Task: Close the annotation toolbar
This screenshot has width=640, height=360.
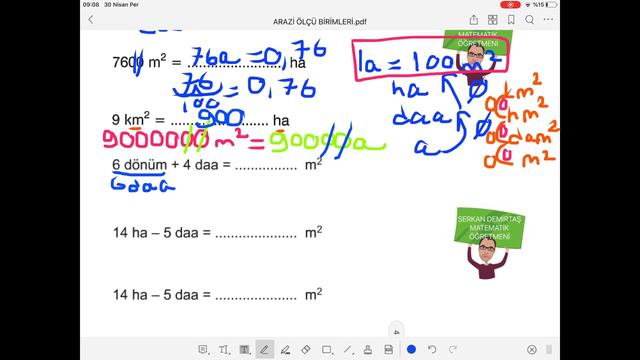Action: click(531, 349)
